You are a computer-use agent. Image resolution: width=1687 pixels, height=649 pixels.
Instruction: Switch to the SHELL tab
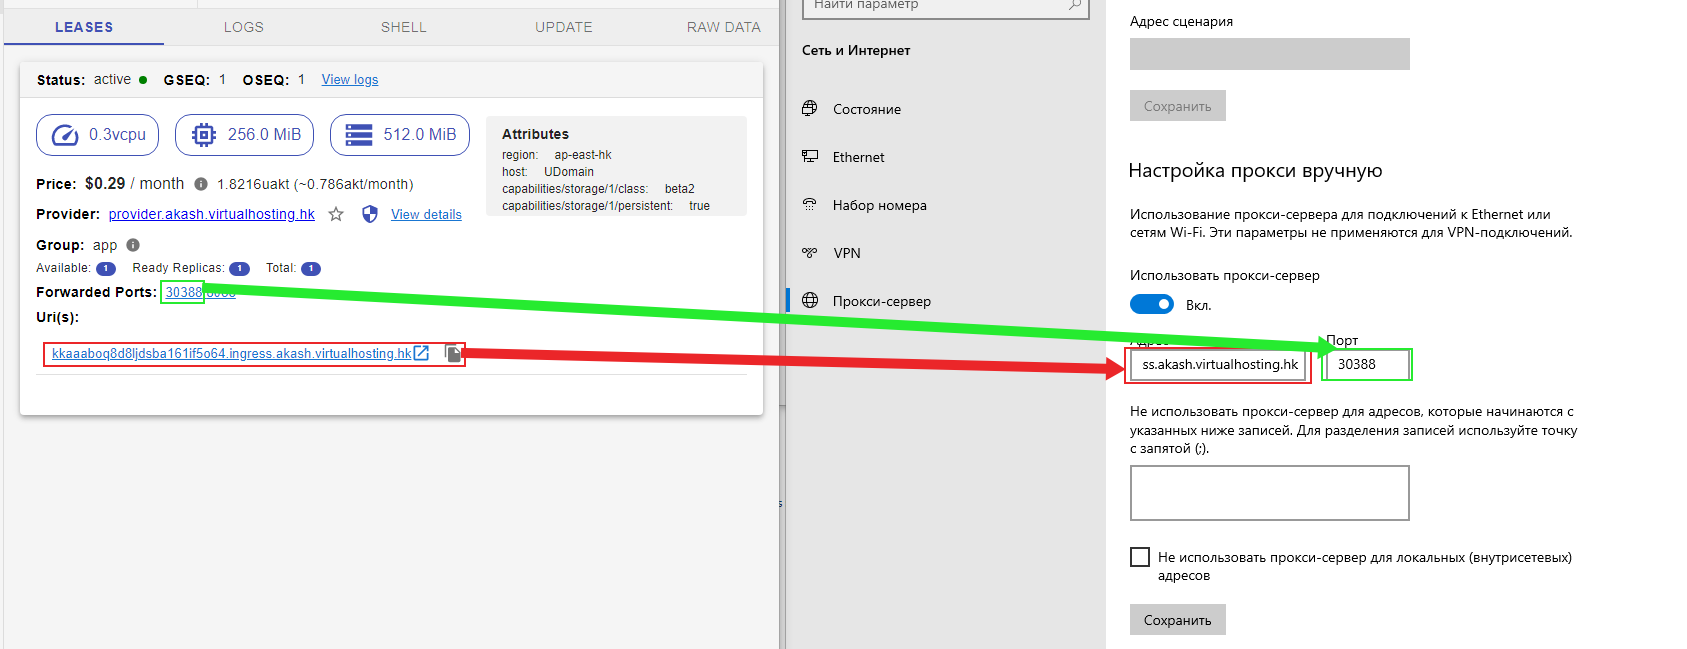(x=403, y=27)
